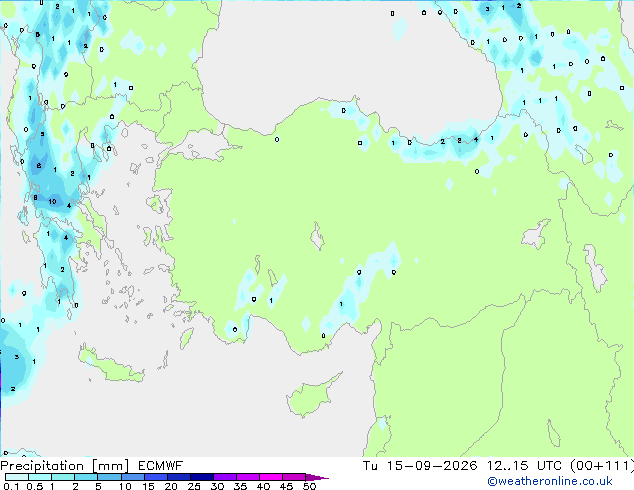This screenshot has height=490, width=634.
Task: Click the legend swatch between 0.1 and 0.5
Action: 17,477
